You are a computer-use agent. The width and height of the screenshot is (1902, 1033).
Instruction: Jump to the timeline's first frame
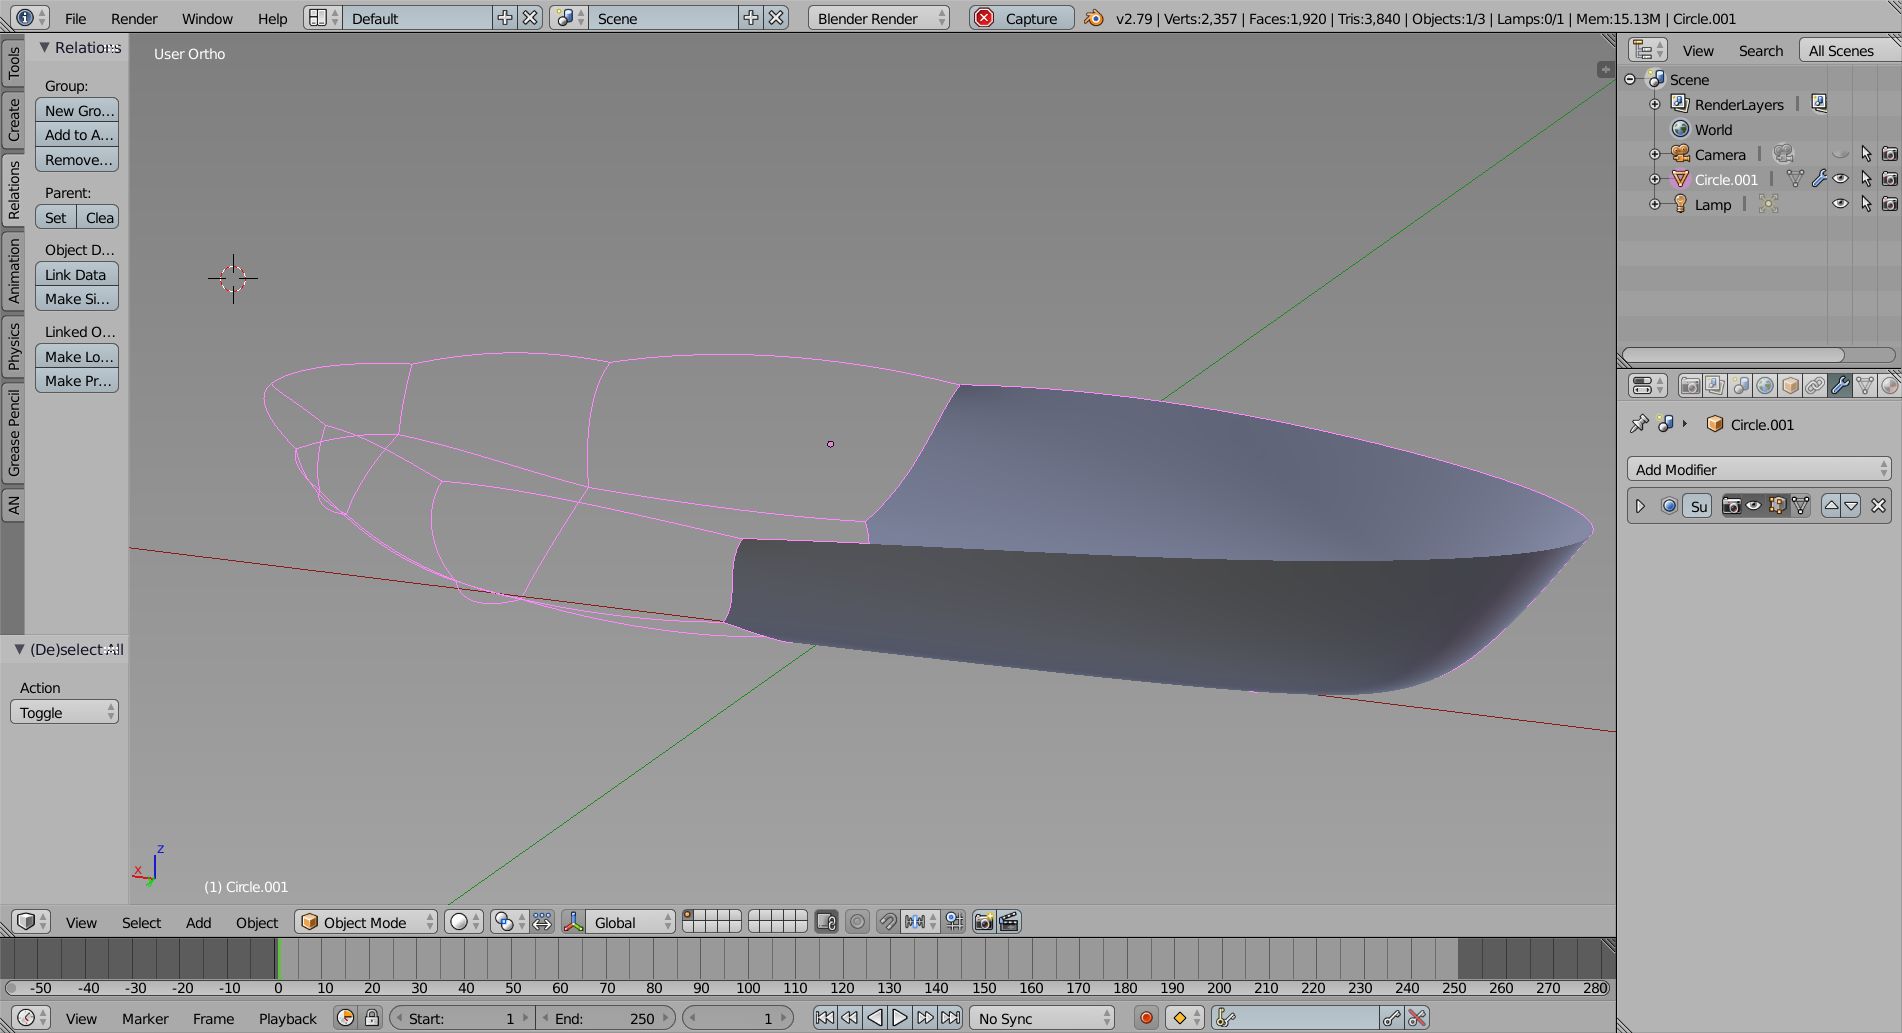pyautogui.click(x=824, y=1018)
